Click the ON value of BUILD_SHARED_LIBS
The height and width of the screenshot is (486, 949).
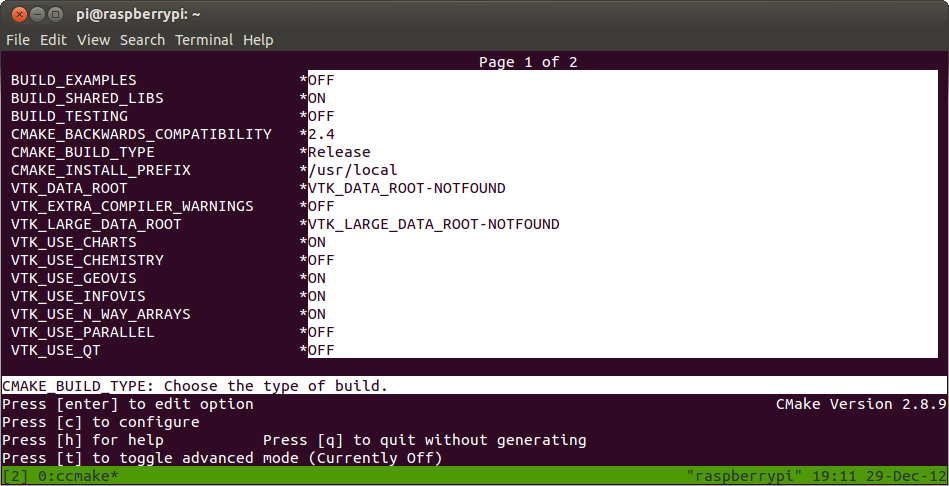coord(317,98)
